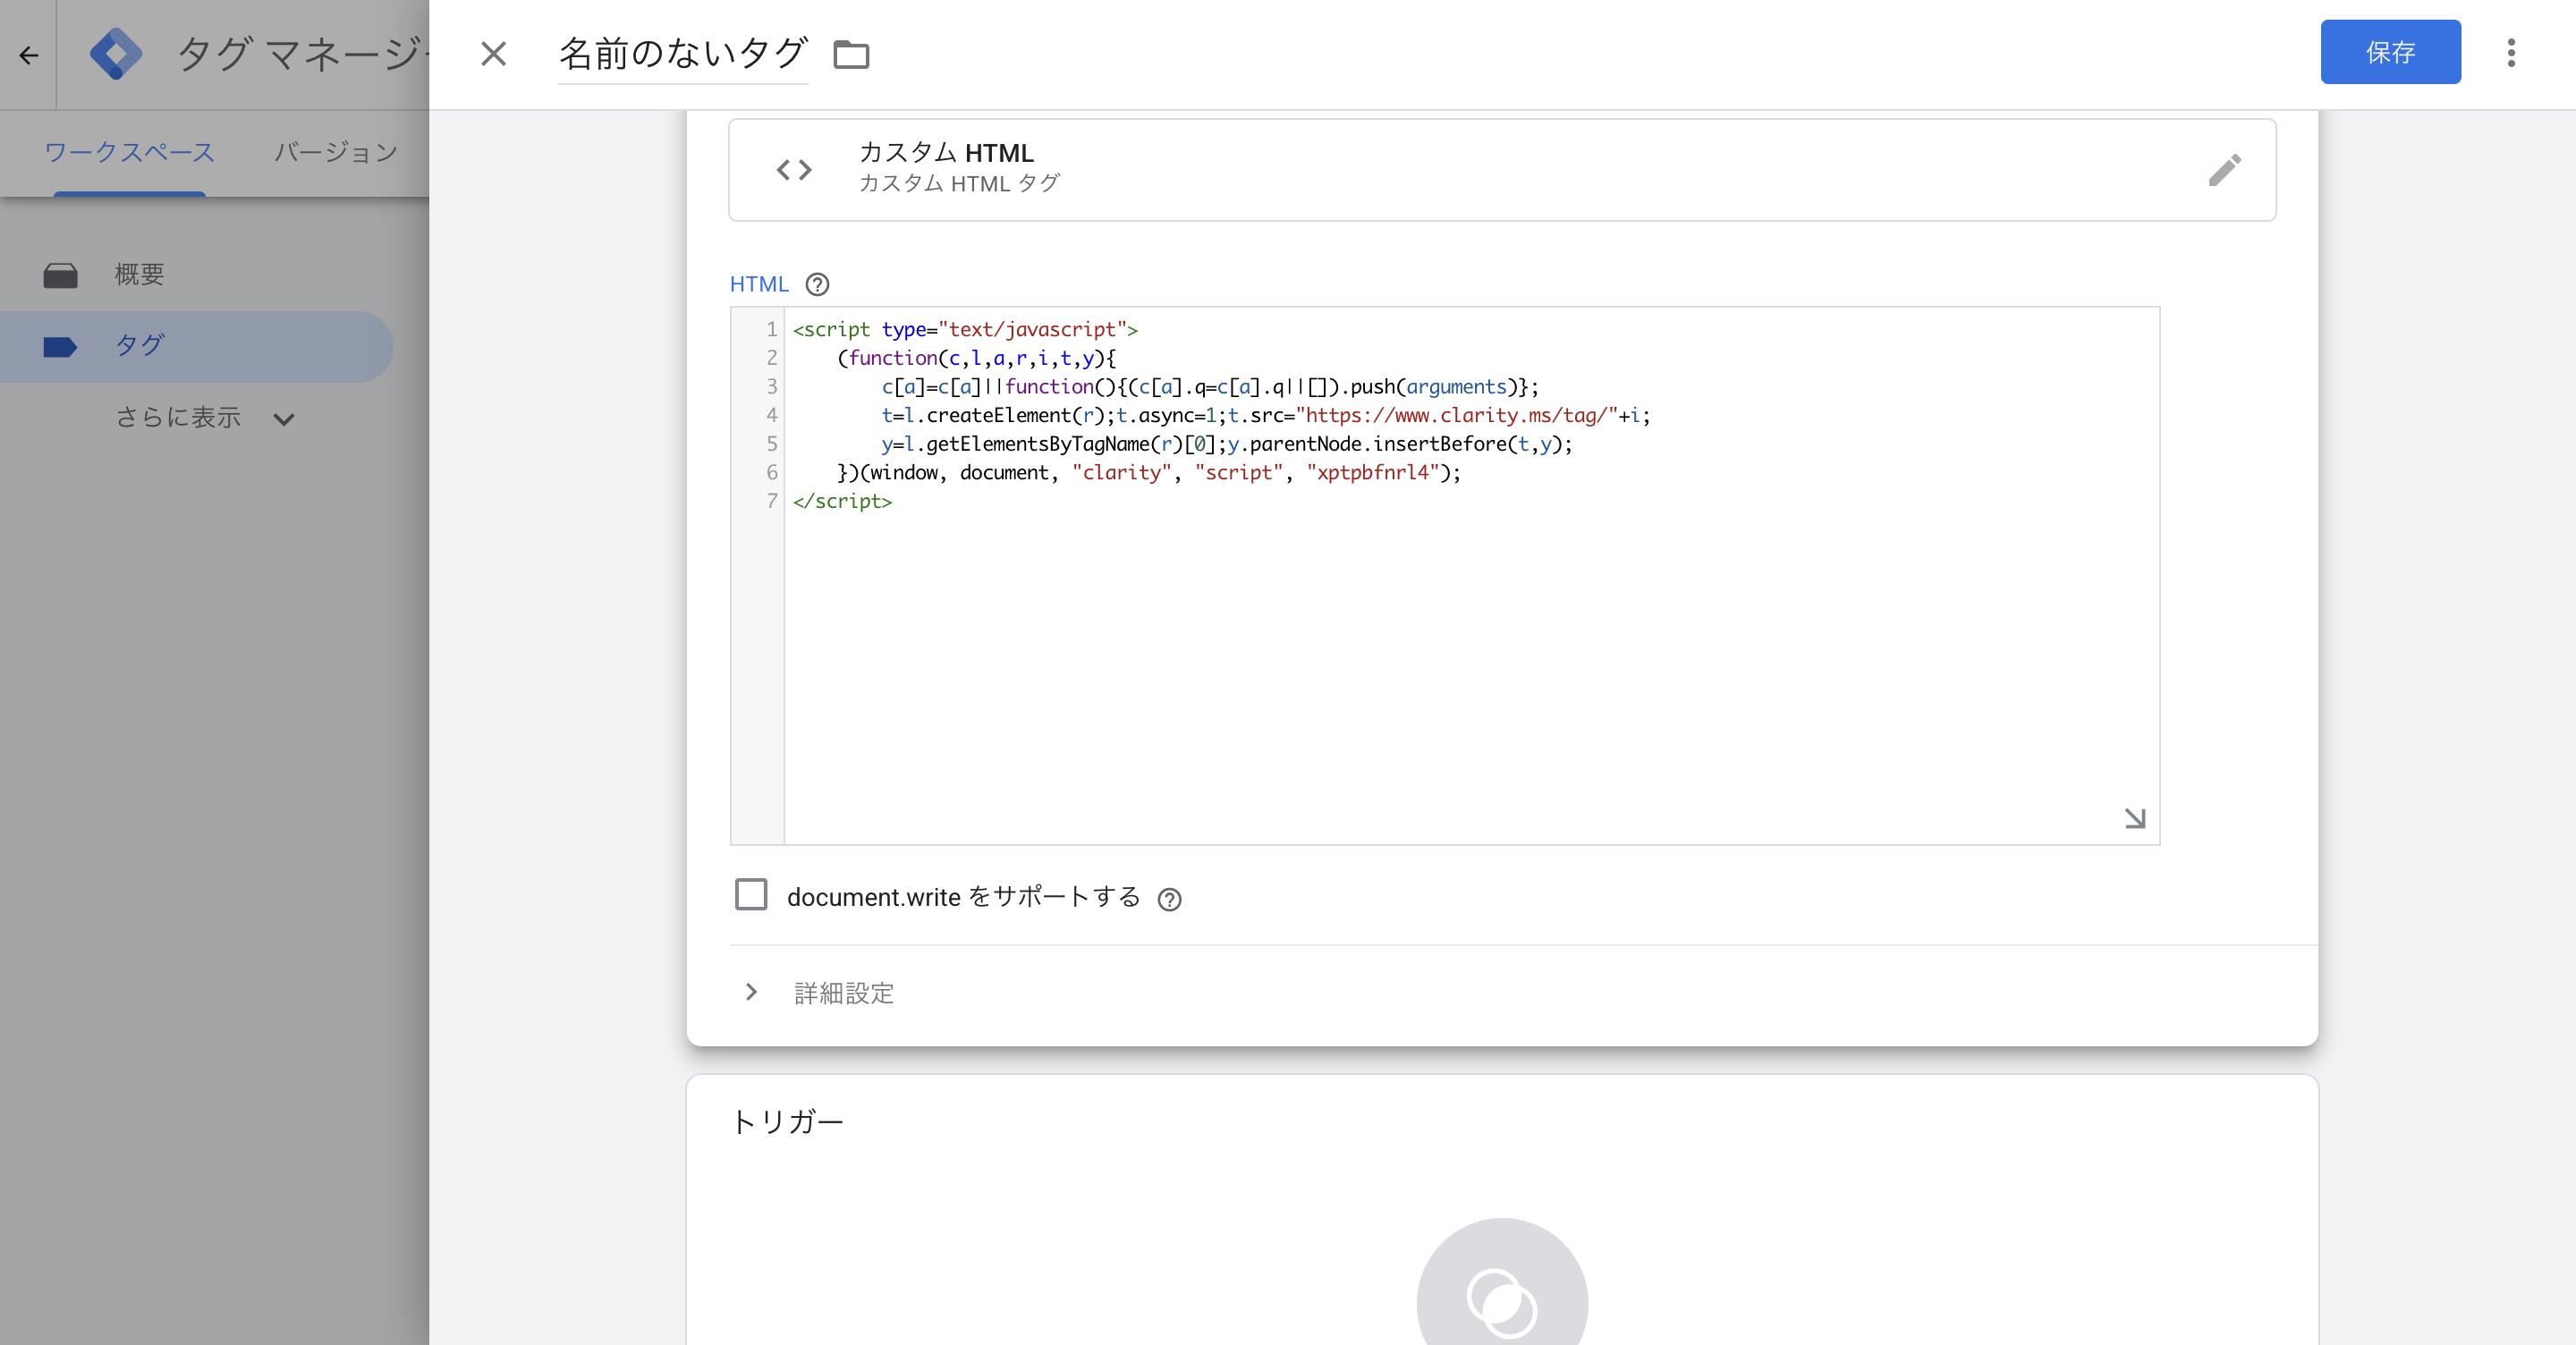This screenshot has width=2576, height=1345.
Task: Click the closing </script> line
Action: tap(842, 501)
